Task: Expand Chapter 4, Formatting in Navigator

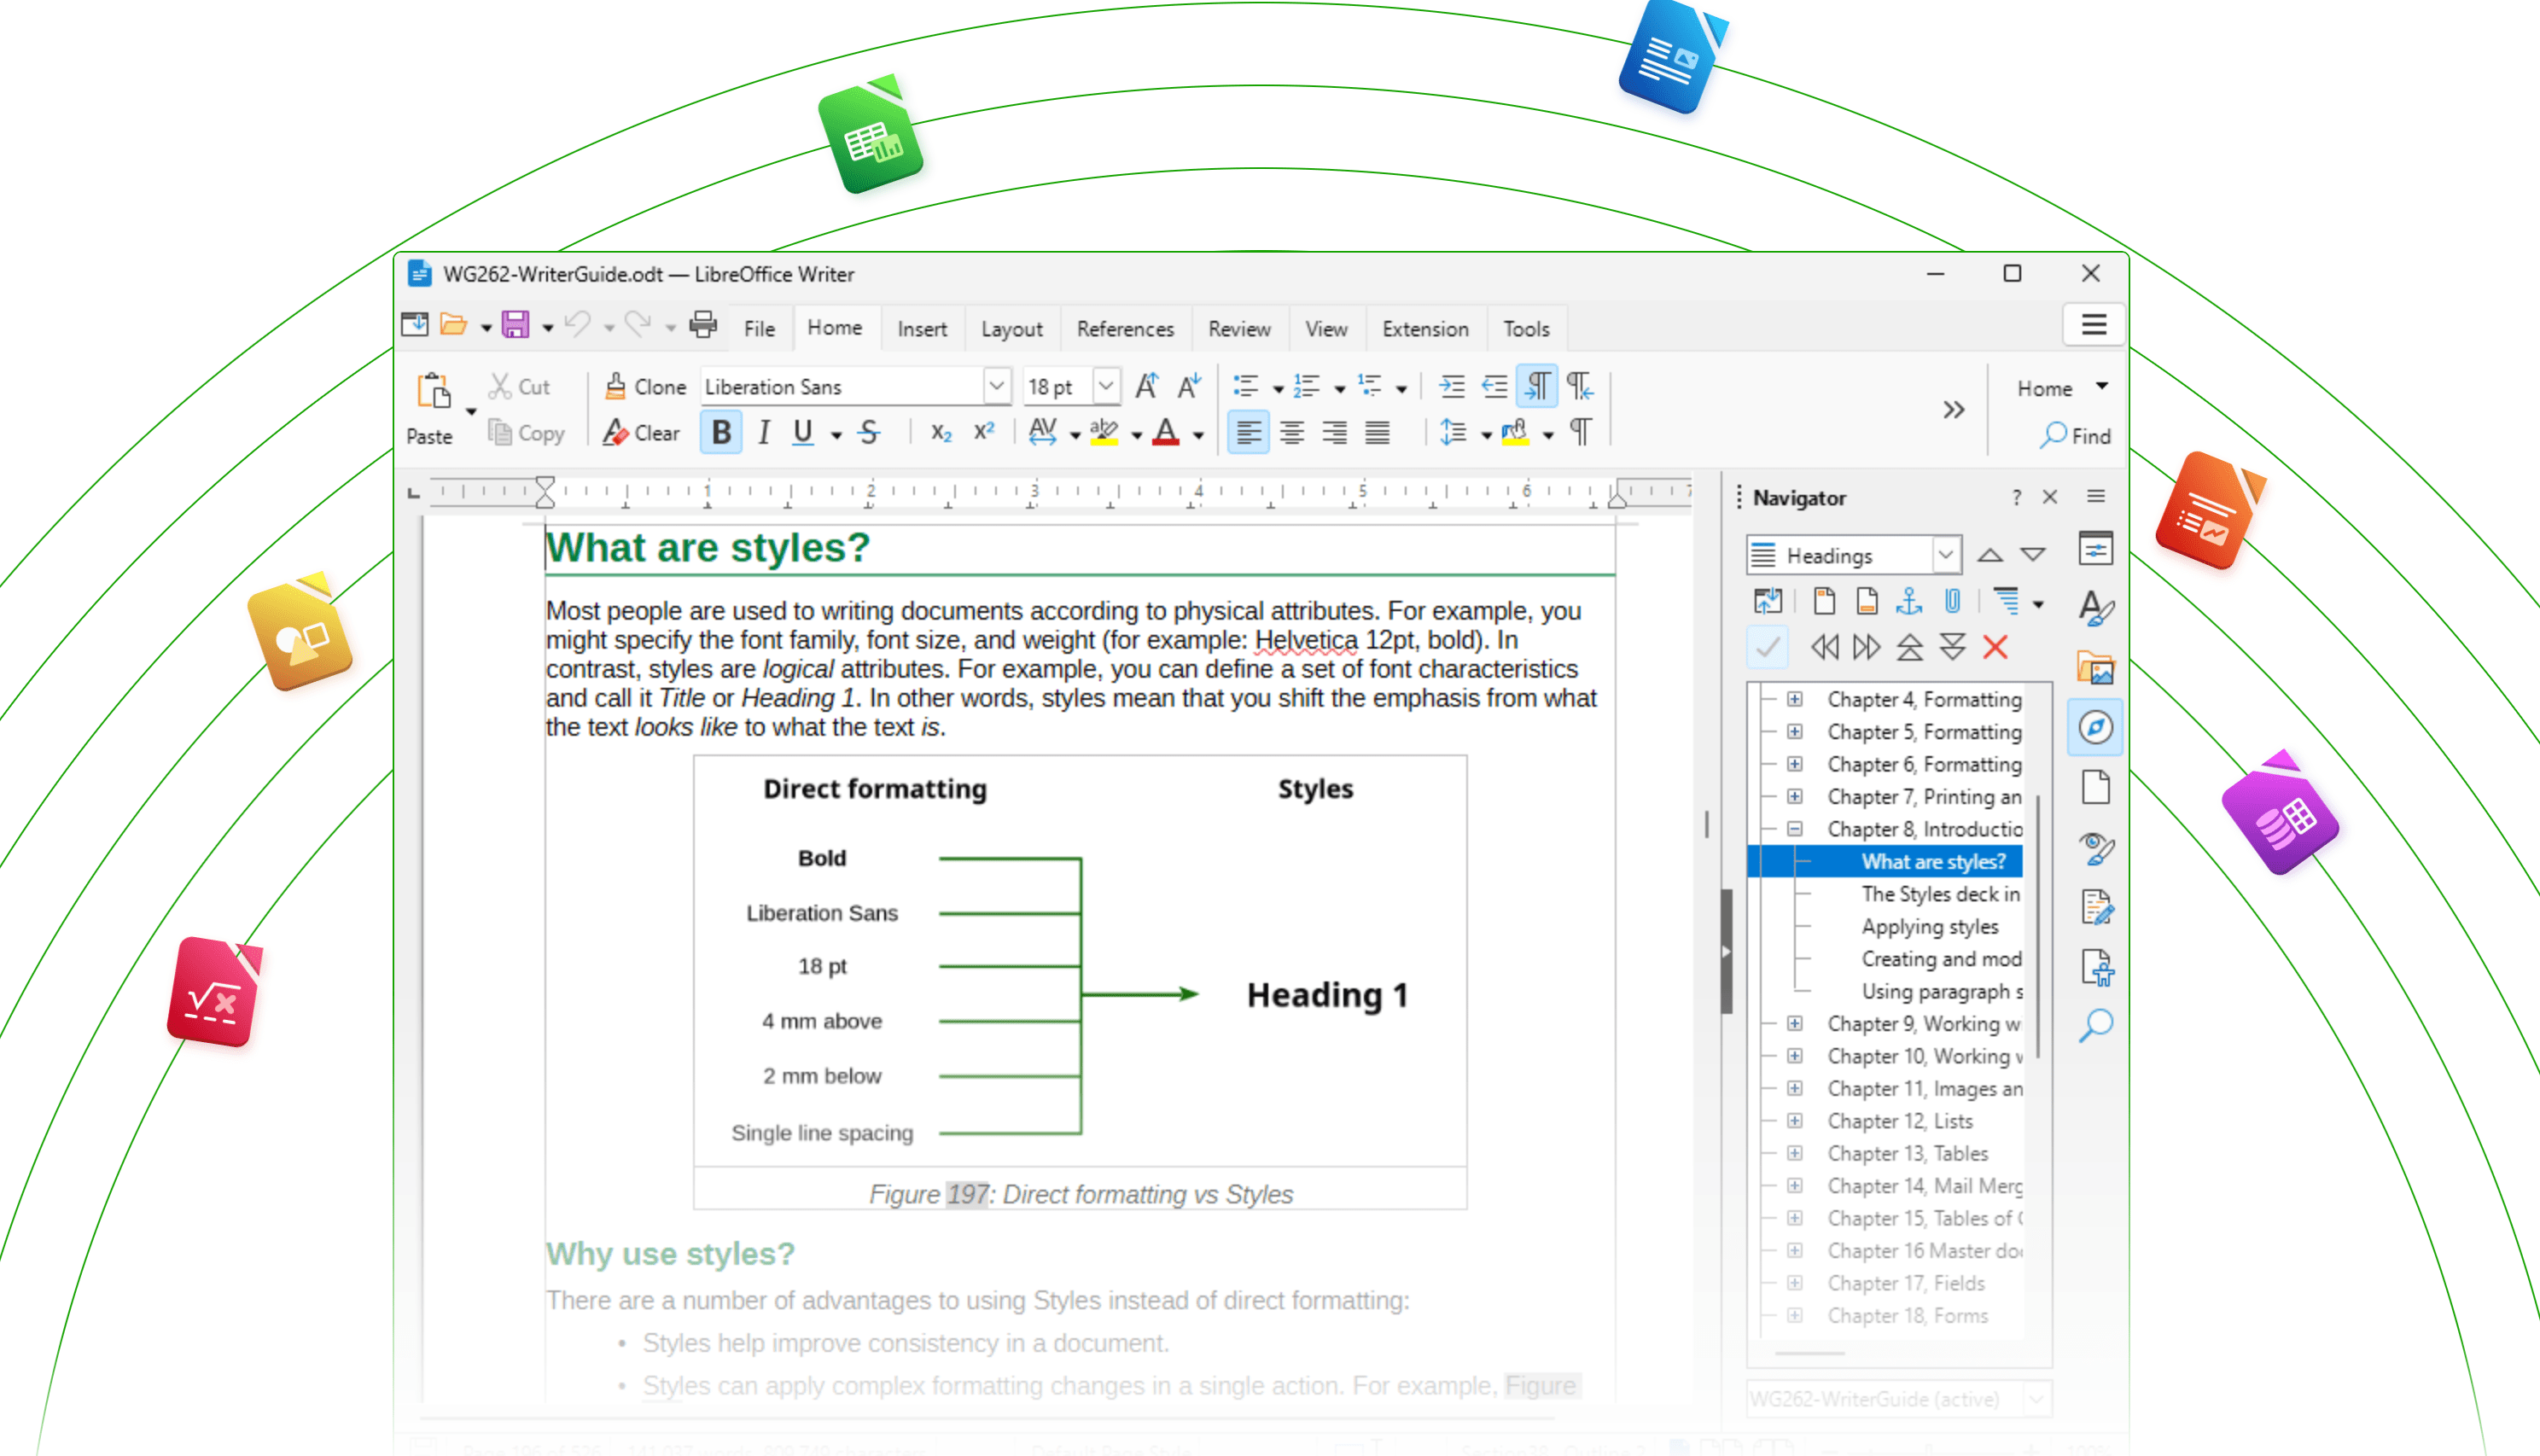Action: [x=1795, y=700]
